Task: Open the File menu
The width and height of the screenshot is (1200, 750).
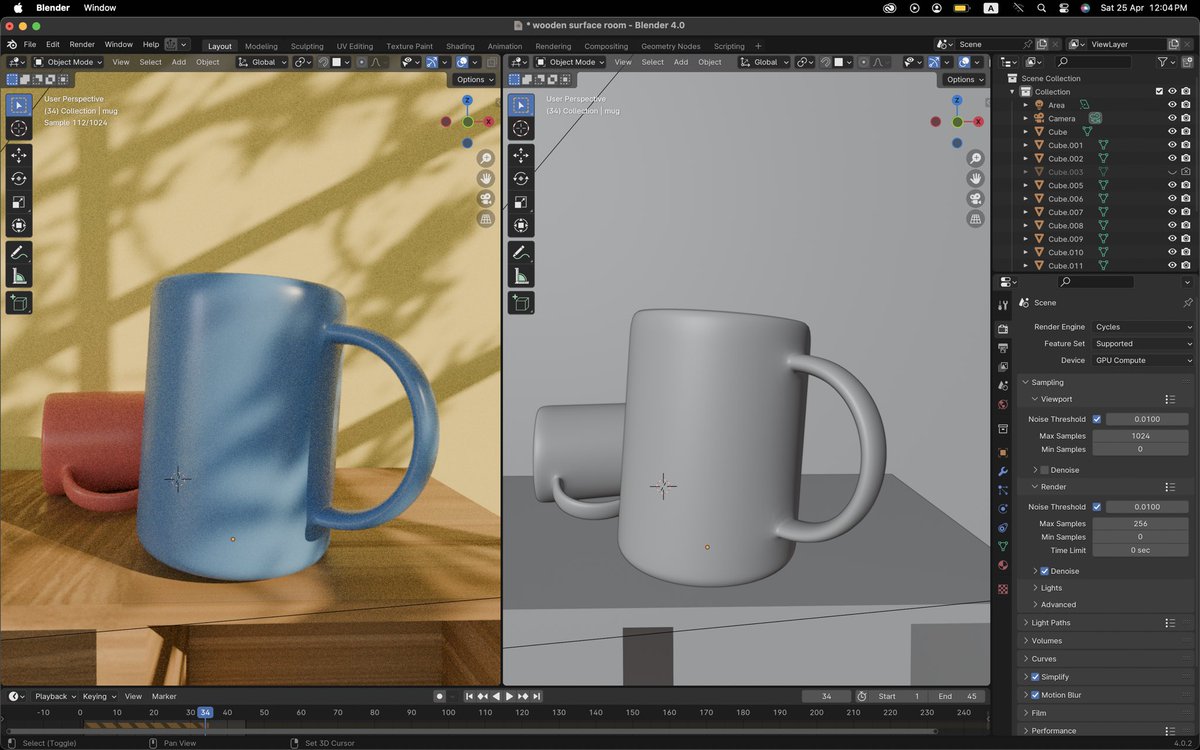Action: 30,45
